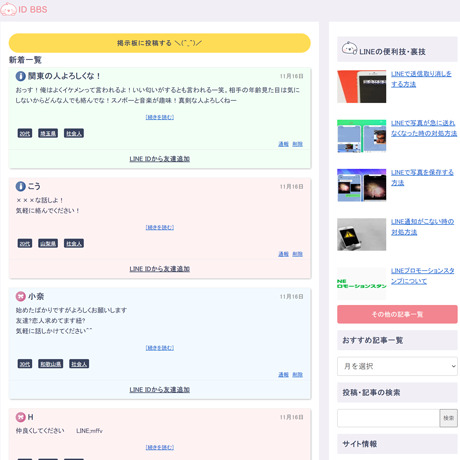Click female ribbon icon beside 小奈
The width and height of the screenshot is (460, 460).
pyautogui.click(x=20, y=296)
